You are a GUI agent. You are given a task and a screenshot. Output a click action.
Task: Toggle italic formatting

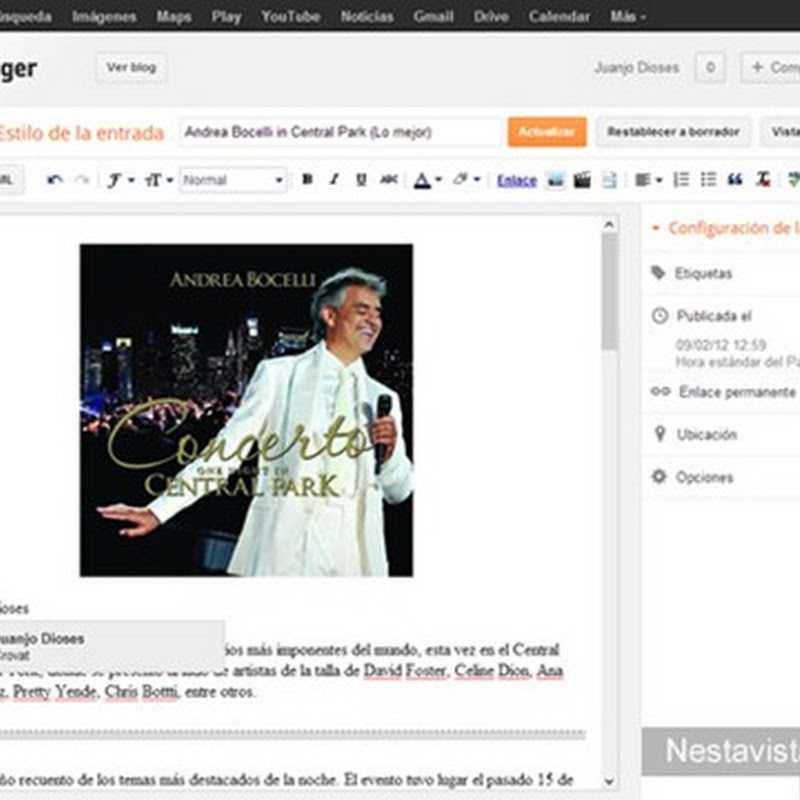334,180
